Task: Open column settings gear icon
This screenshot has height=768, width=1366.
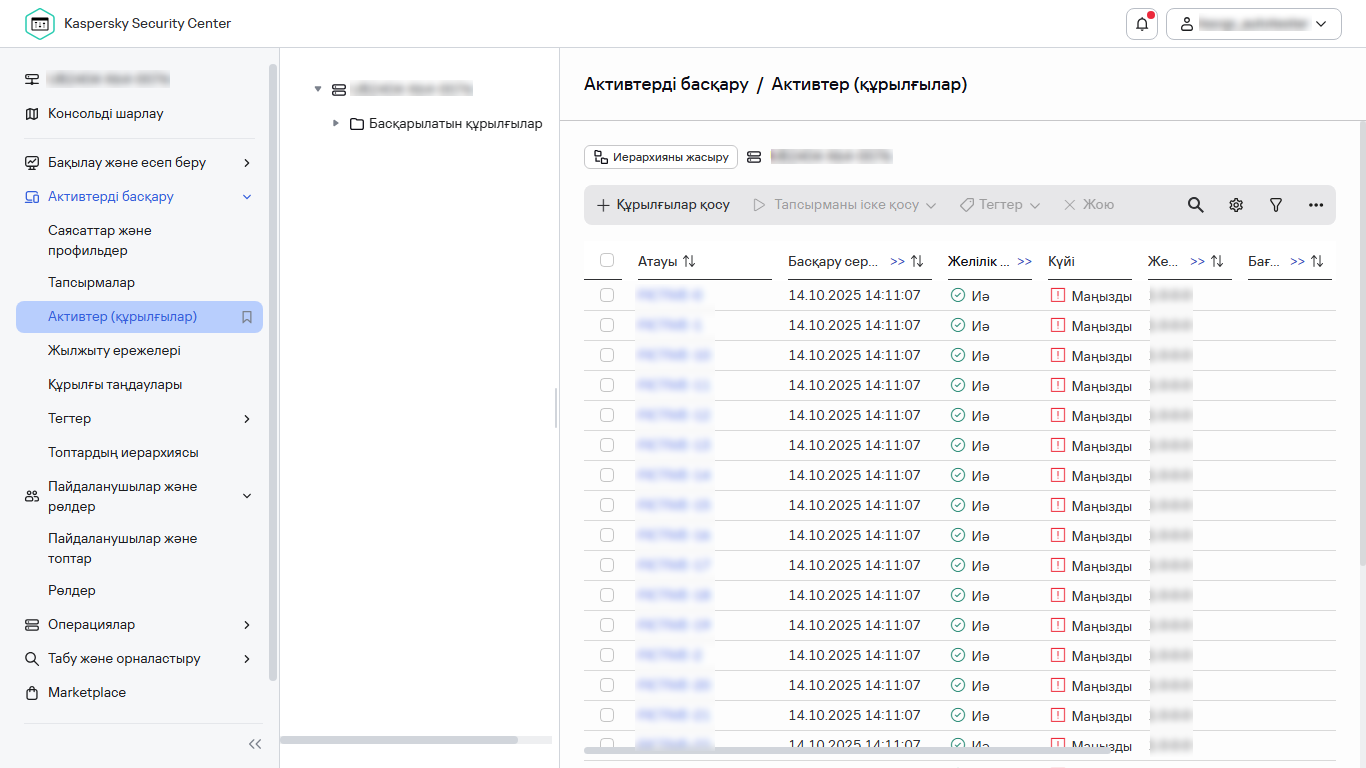Action: click(x=1236, y=205)
